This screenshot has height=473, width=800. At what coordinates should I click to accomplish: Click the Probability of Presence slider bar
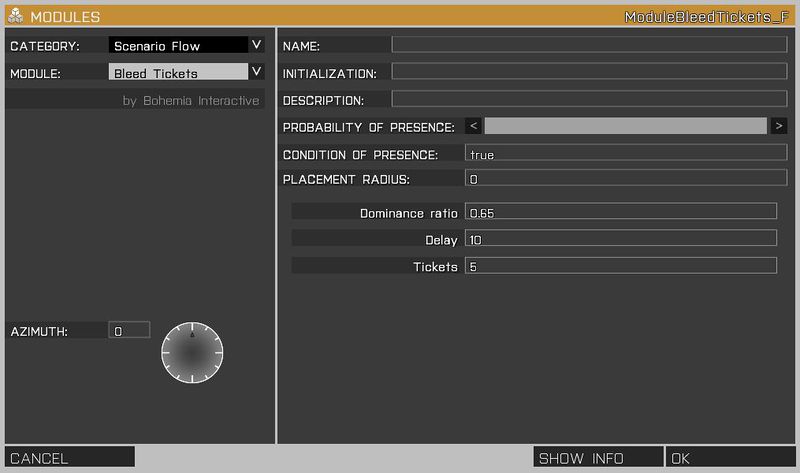click(x=625, y=126)
